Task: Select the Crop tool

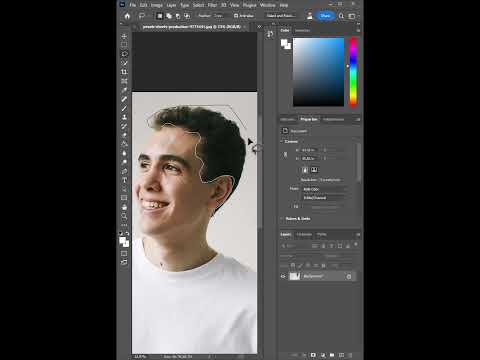Action: coord(124,72)
